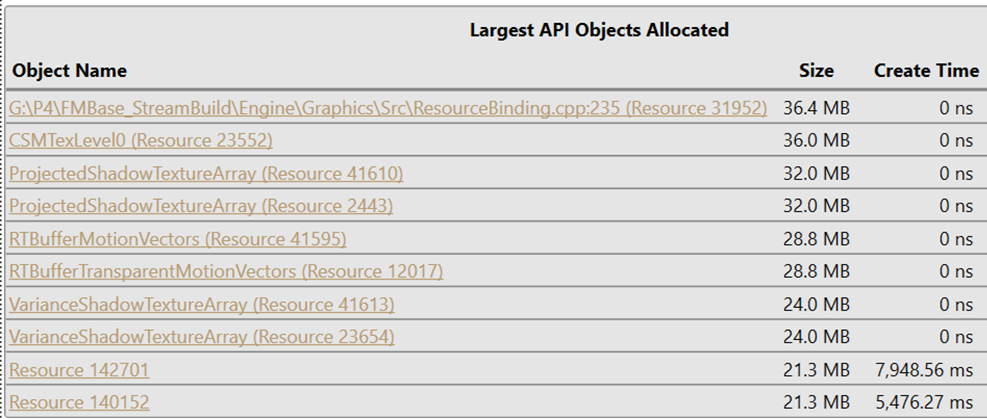Select the 0 ns time for RTBufferMotionVectors
The image size is (987, 419).
(956, 238)
